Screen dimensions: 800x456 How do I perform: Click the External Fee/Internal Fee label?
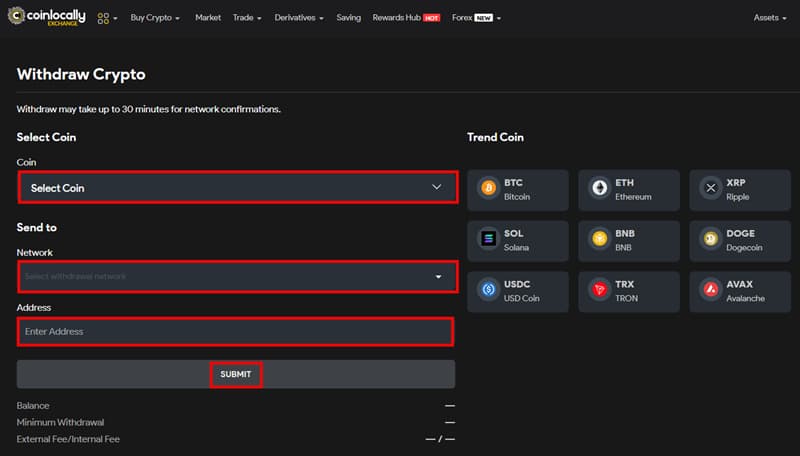point(68,439)
